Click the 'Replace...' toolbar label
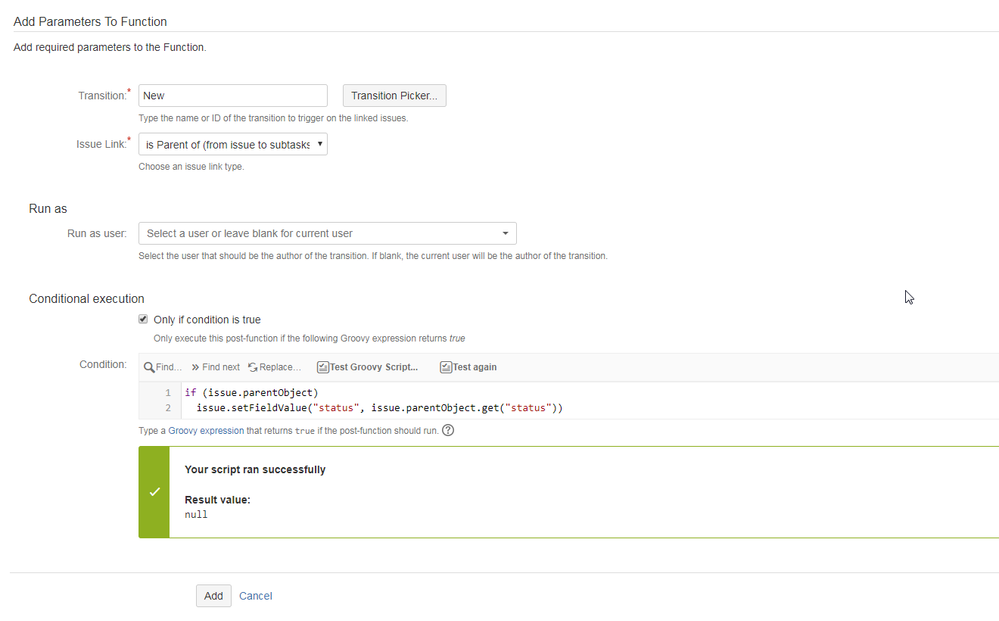 [280, 367]
